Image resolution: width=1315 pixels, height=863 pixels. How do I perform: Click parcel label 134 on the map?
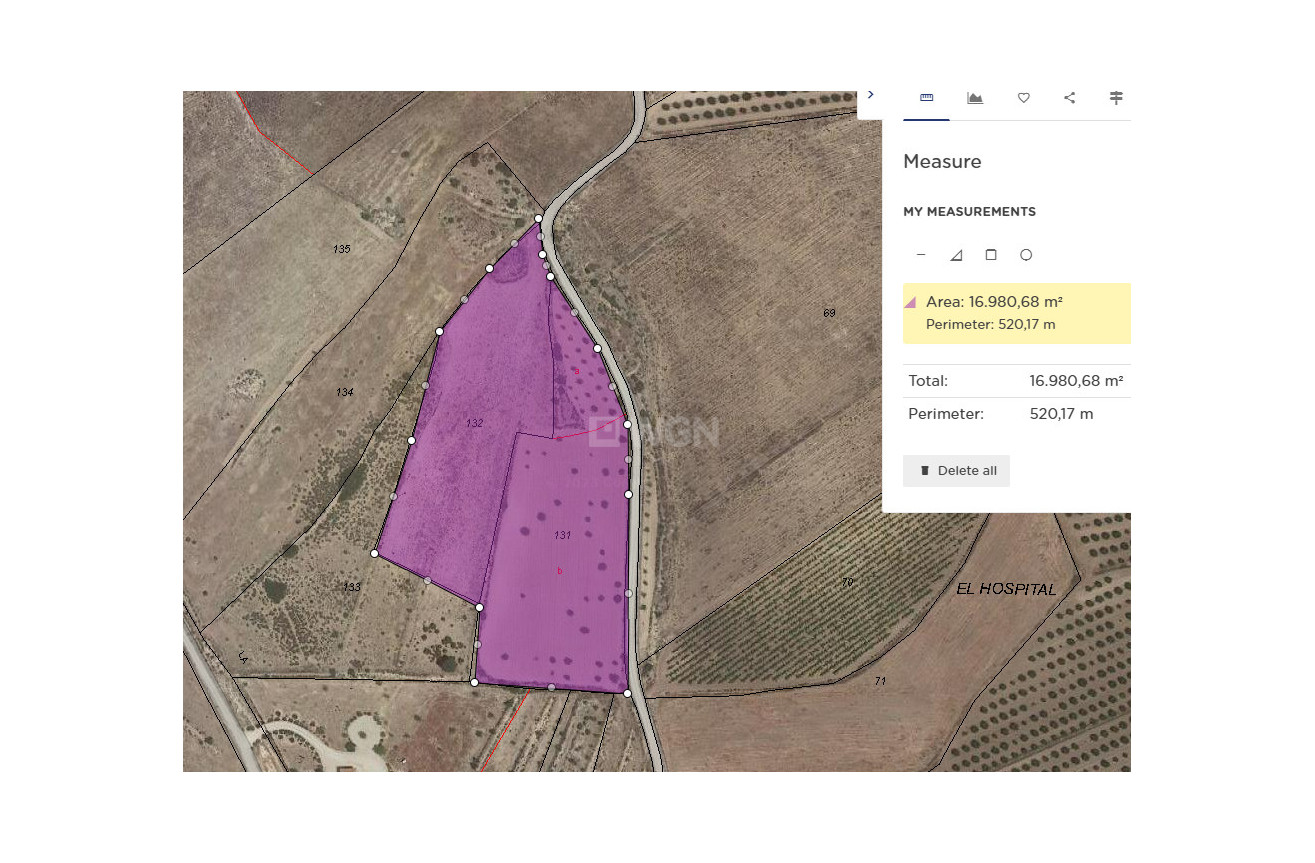[x=345, y=392]
